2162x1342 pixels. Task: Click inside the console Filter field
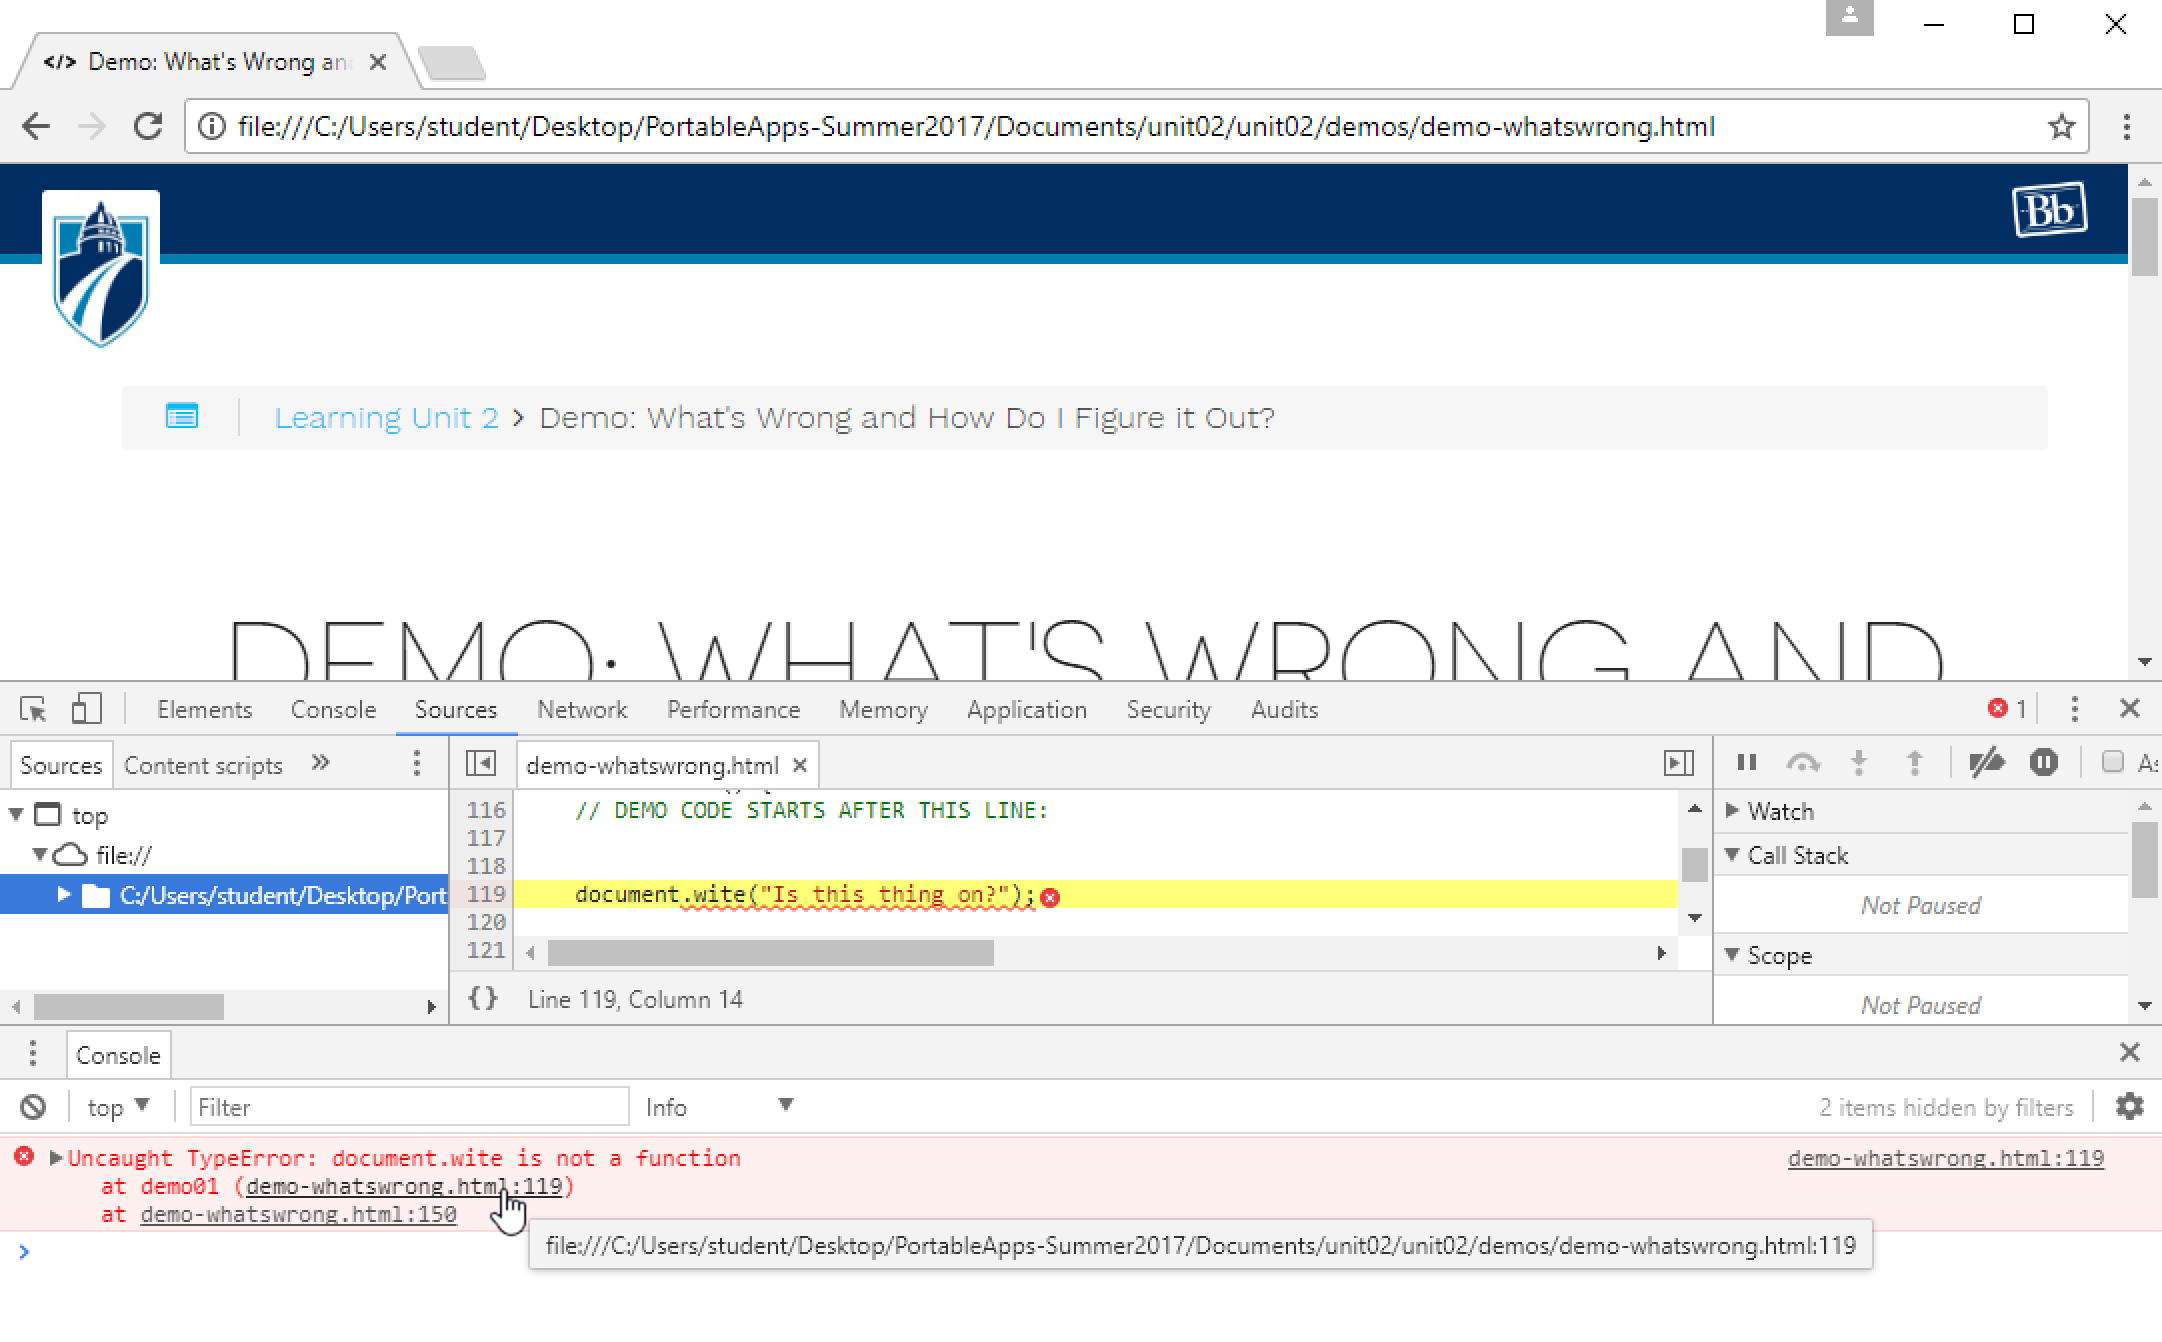pyautogui.click(x=408, y=1106)
